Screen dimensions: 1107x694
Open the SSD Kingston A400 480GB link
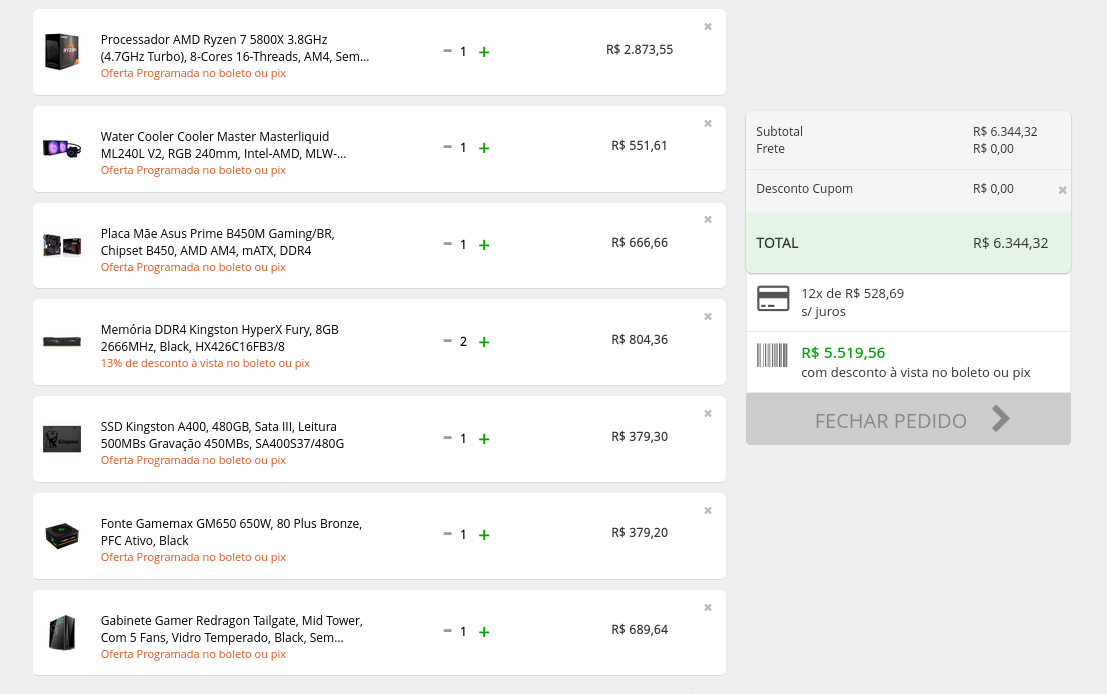click(222, 435)
